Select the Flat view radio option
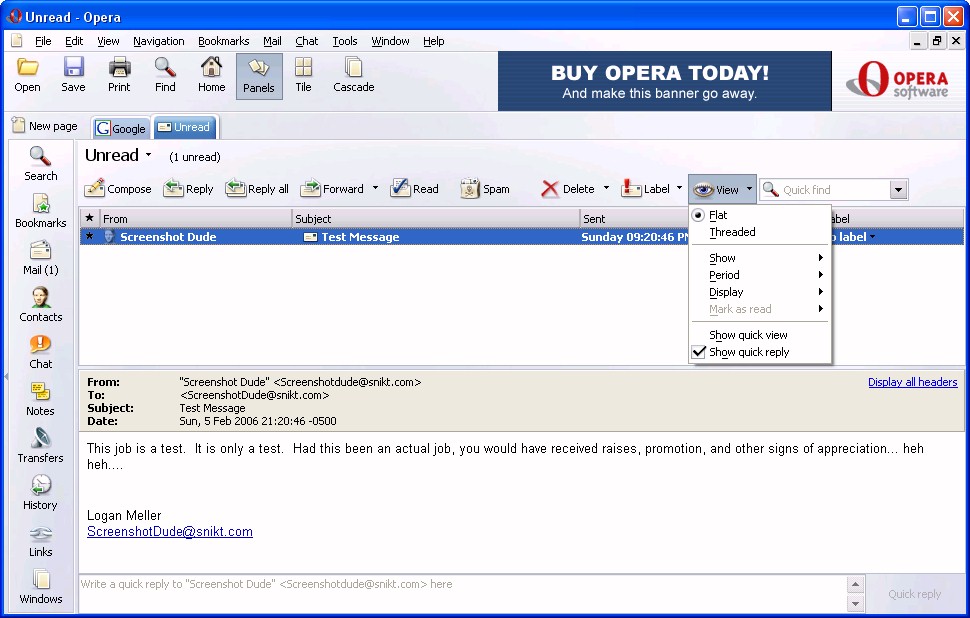 coord(718,215)
